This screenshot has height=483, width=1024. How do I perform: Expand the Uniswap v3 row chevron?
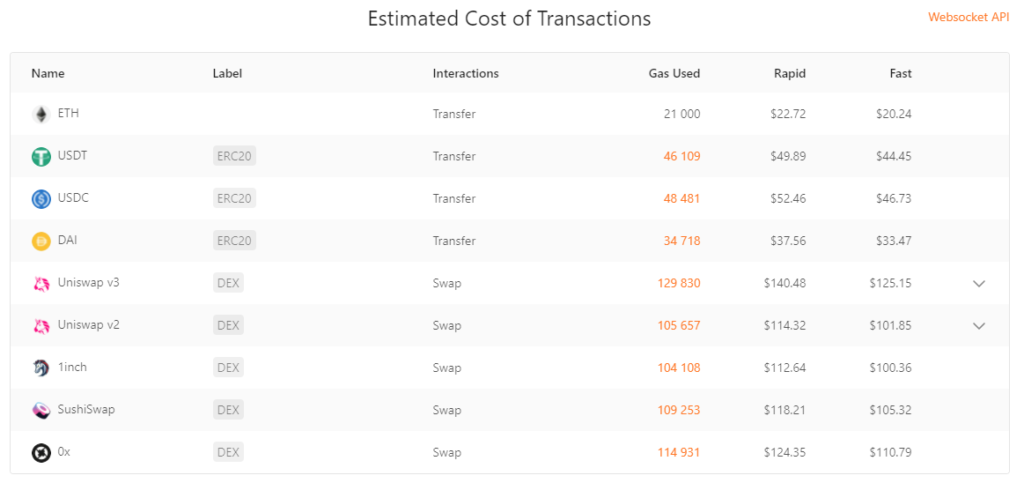pyautogui.click(x=979, y=284)
